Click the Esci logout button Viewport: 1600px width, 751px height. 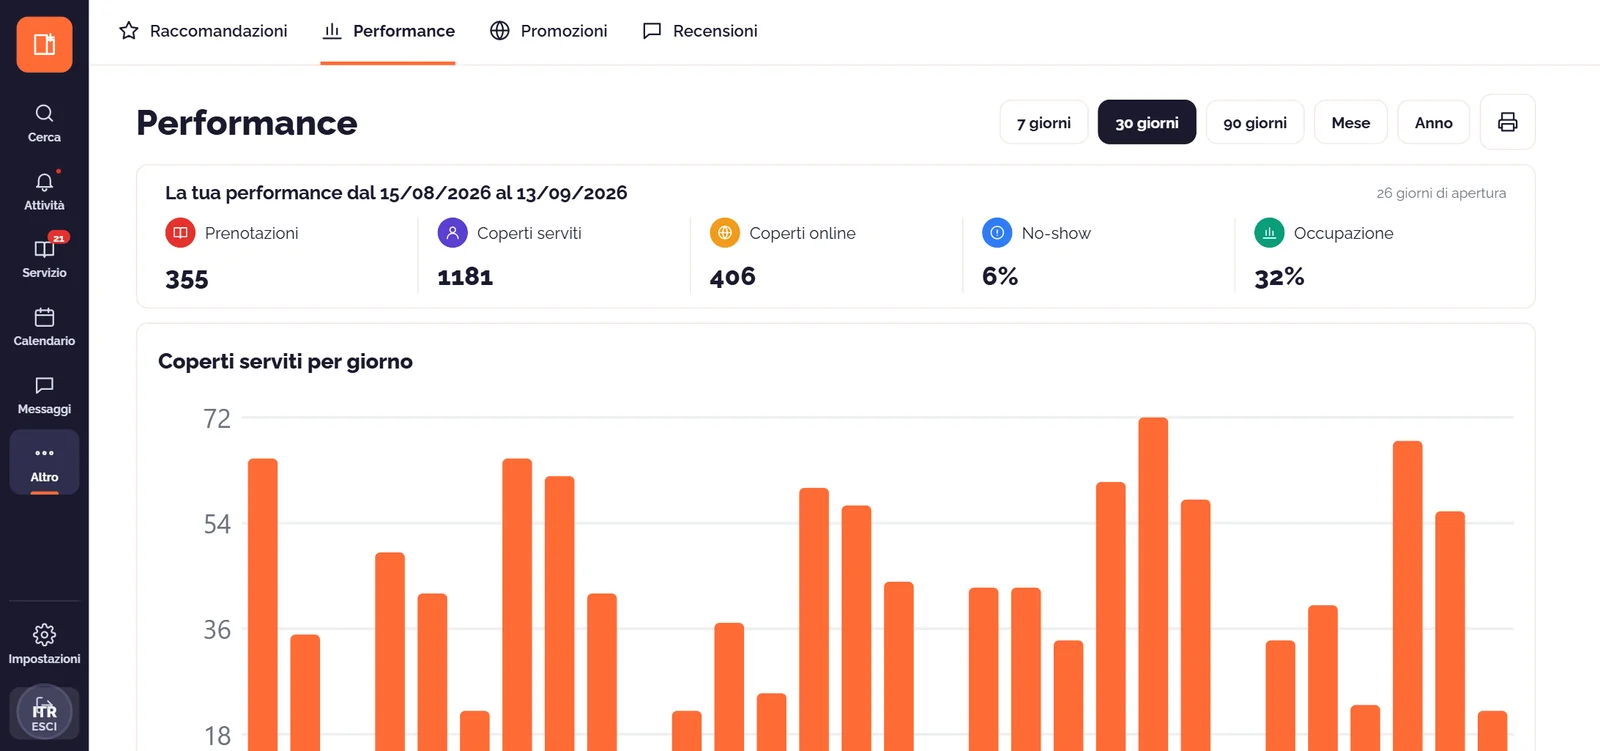(44, 713)
